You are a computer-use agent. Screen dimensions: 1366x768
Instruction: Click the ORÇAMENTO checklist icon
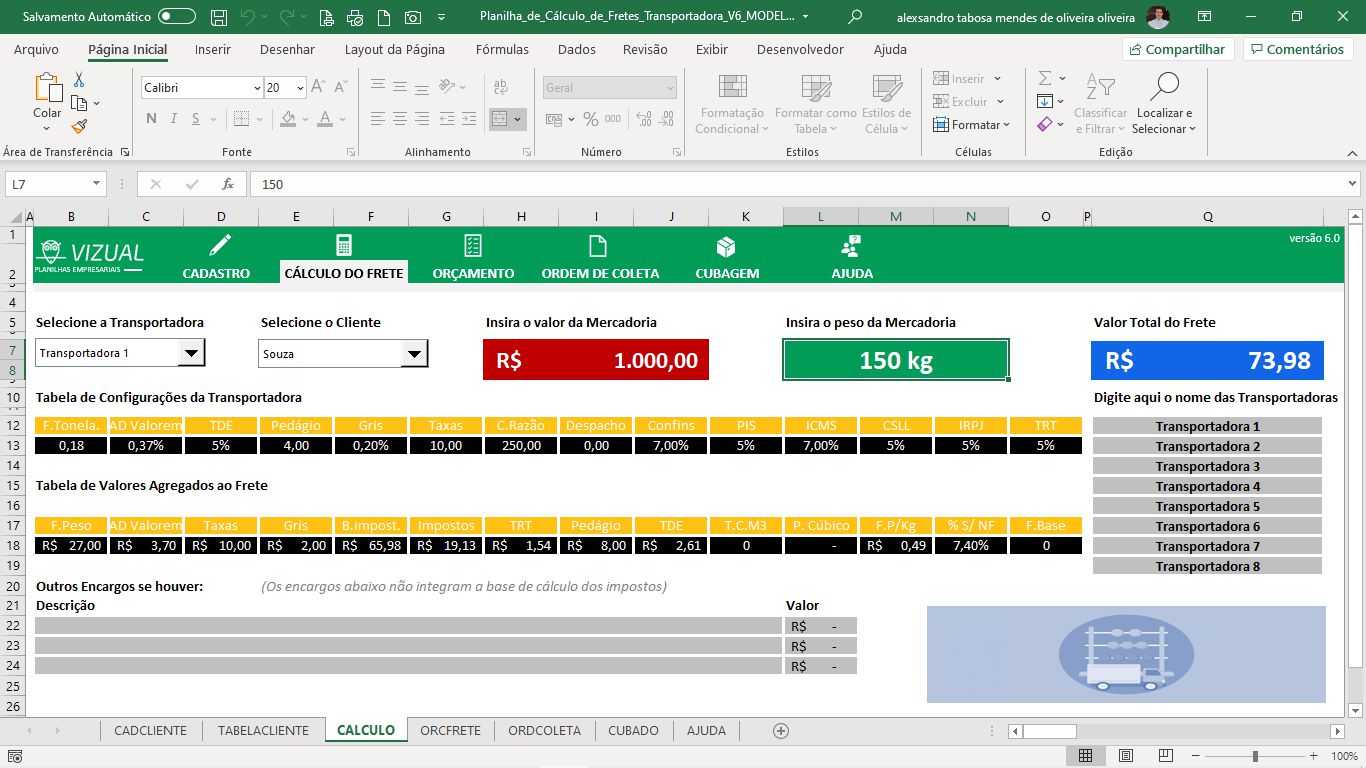[473, 245]
